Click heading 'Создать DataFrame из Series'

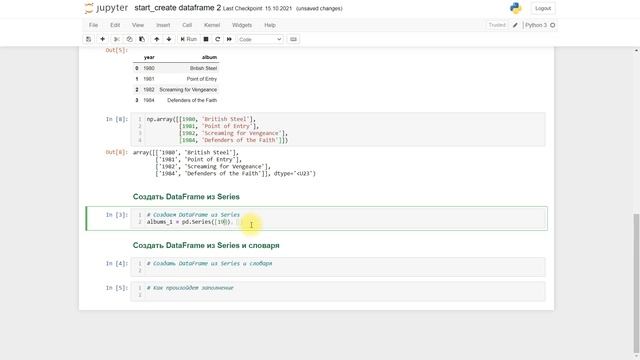pos(186,197)
